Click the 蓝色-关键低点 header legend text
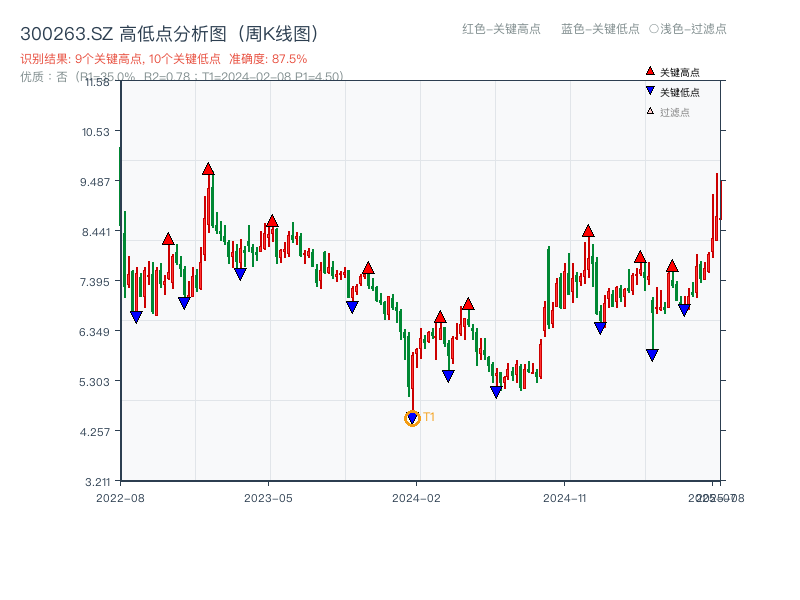 pyautogui.click(x=600, y=29)
